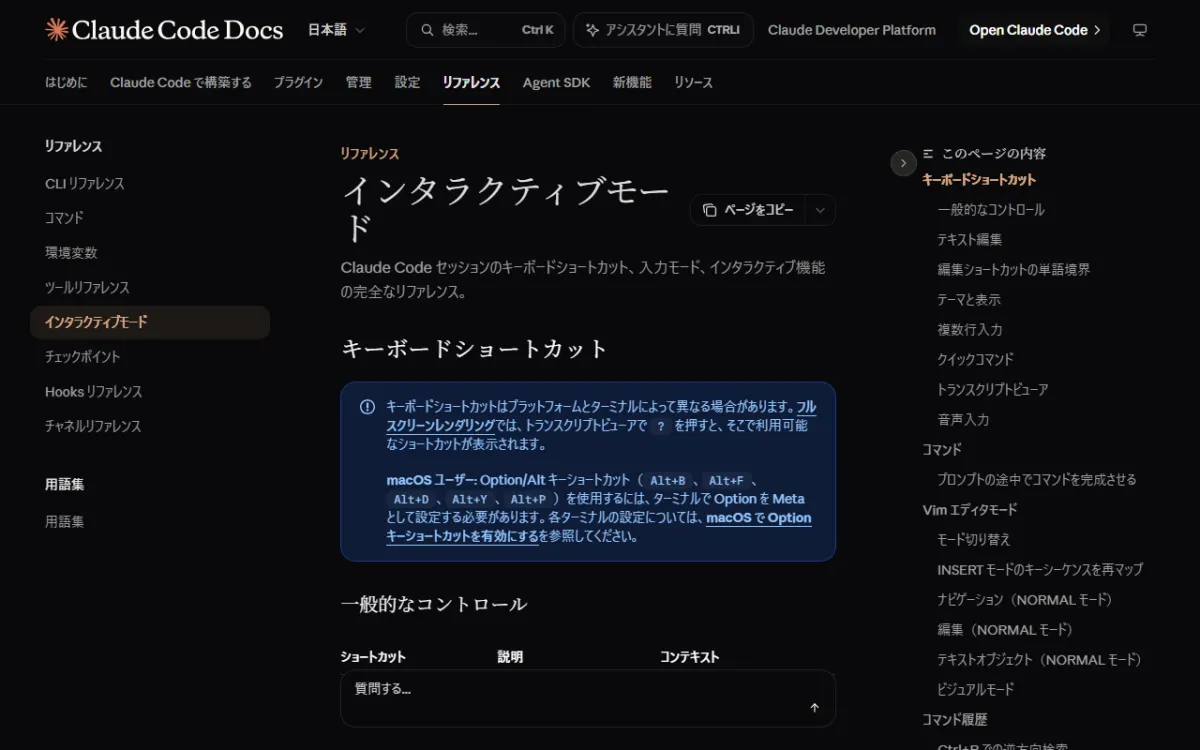Jump to INSERT モードのキーシーケンスを再マップ
The width and height of the screenshot is (1200, 750).
[1039, 570]
